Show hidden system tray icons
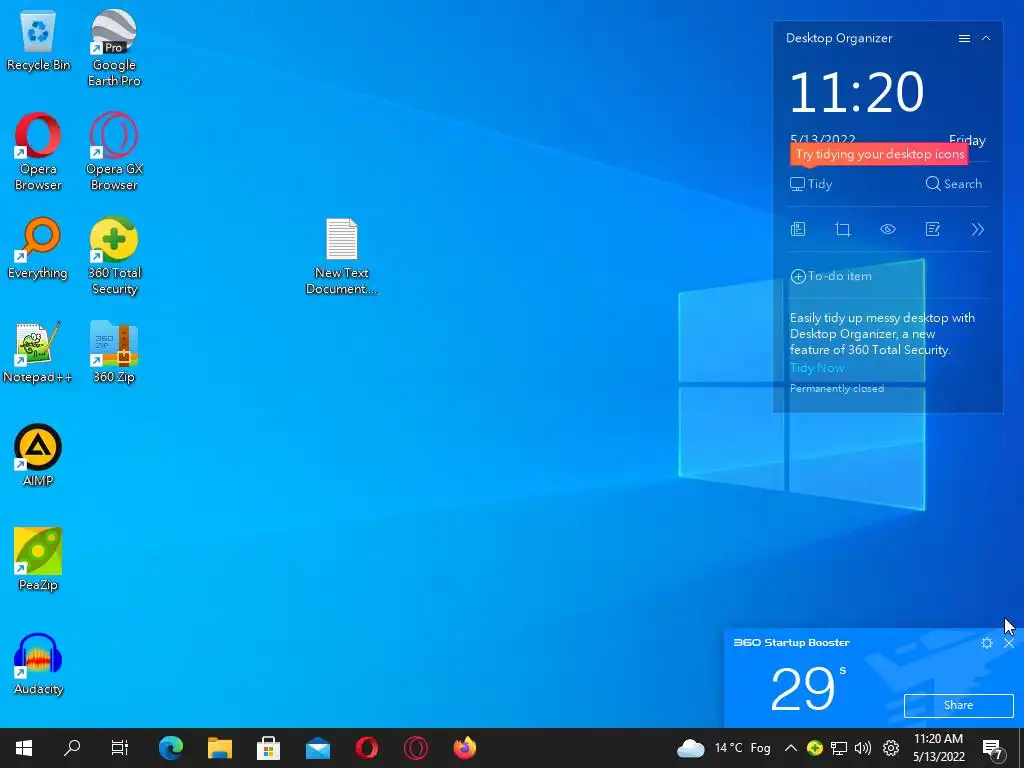The width and height of the screenshot is (1024, 768). (x=790, y=748)
